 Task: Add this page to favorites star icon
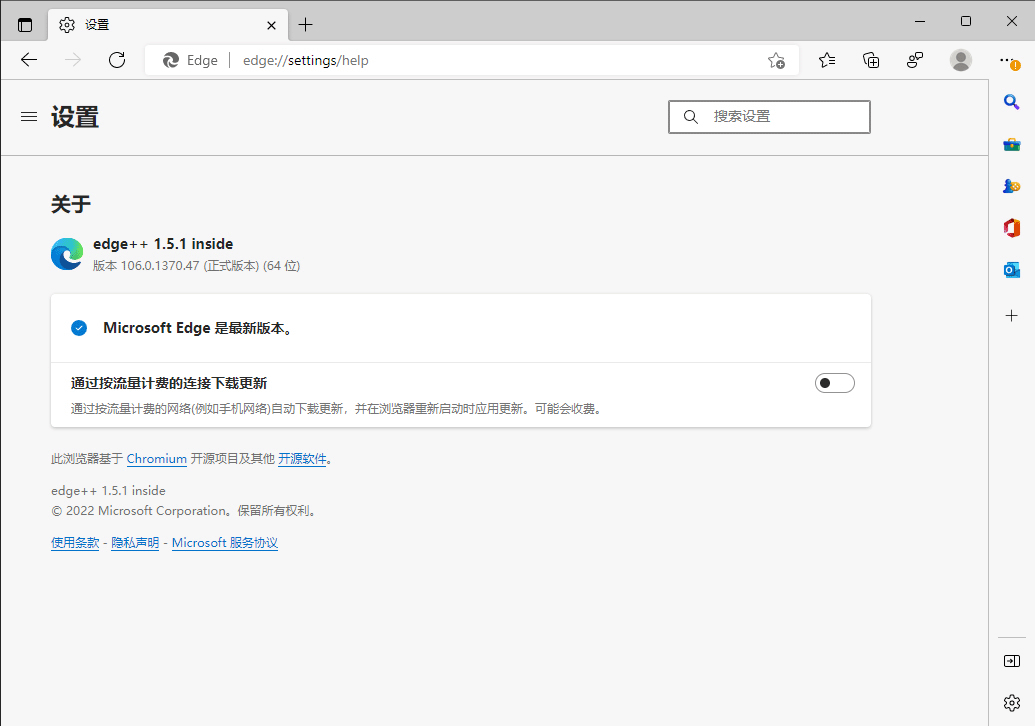[776, 61]
